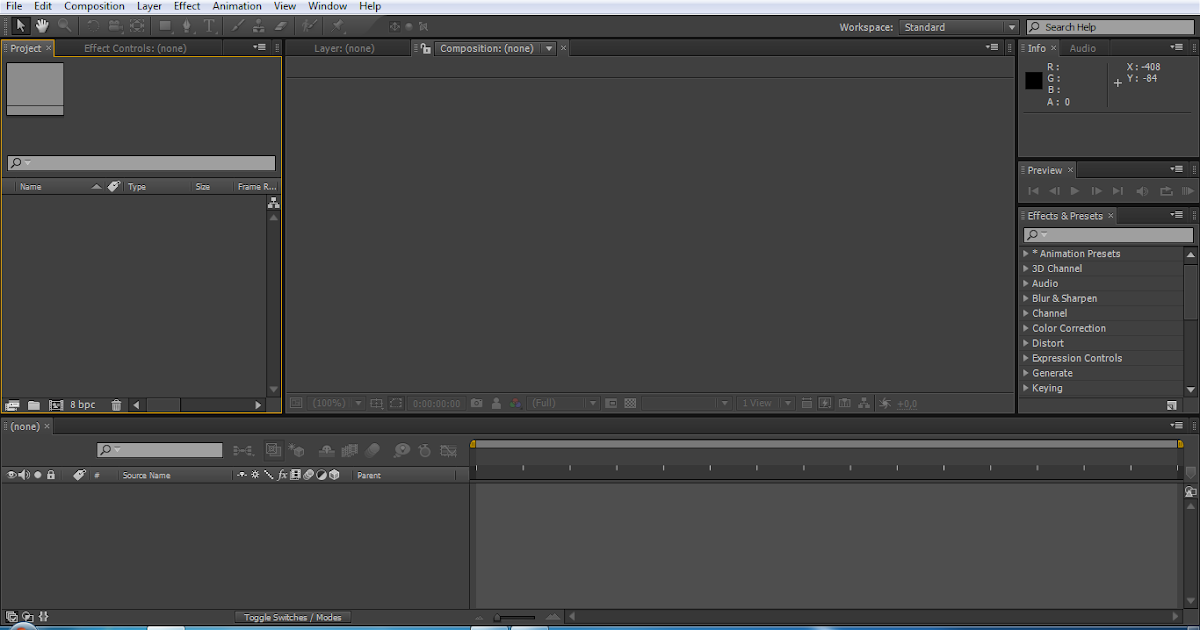Switch to the Audio tab

1083,48
